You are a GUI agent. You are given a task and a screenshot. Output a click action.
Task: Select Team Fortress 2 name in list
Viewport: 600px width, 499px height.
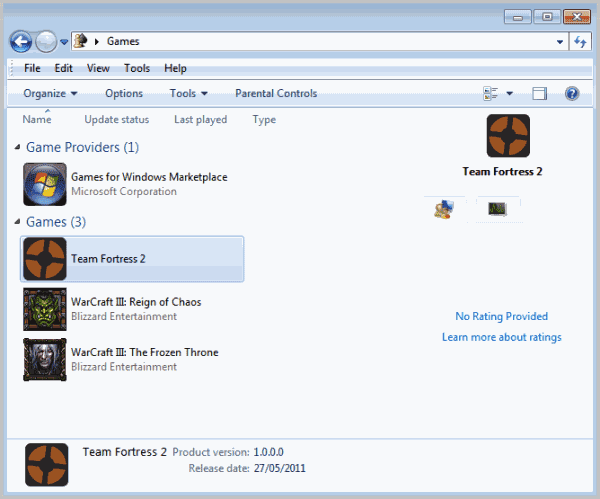pyautogui.click(x=108, y=259)
